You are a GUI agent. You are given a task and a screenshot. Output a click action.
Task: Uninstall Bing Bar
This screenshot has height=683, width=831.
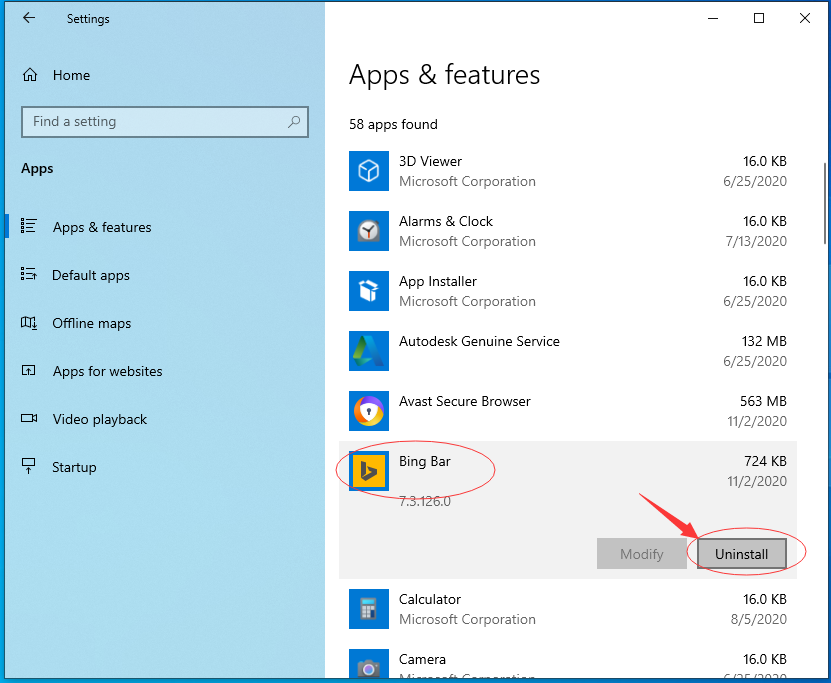click(x=741, y=554)
